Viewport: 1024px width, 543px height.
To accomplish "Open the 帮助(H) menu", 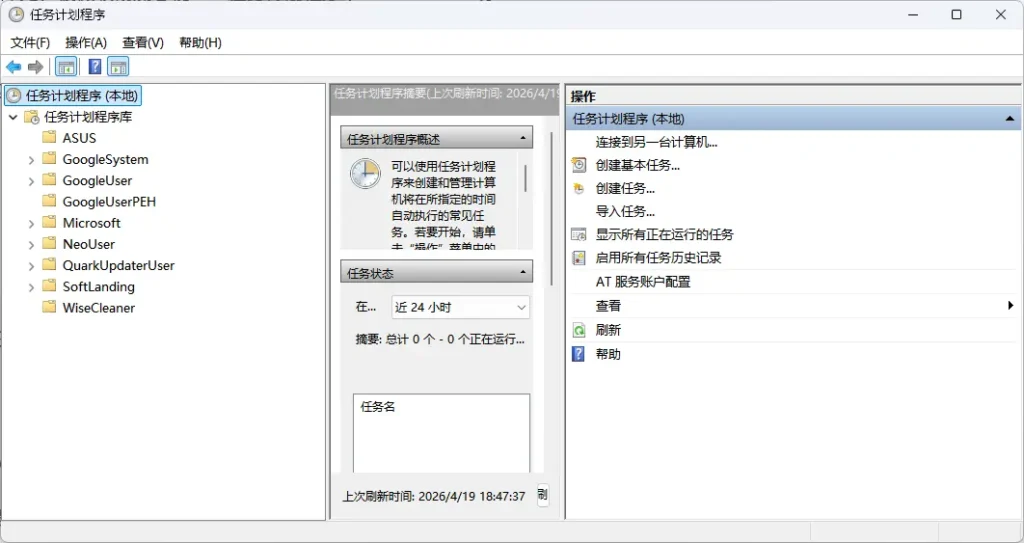I will (x=200, y=42).
